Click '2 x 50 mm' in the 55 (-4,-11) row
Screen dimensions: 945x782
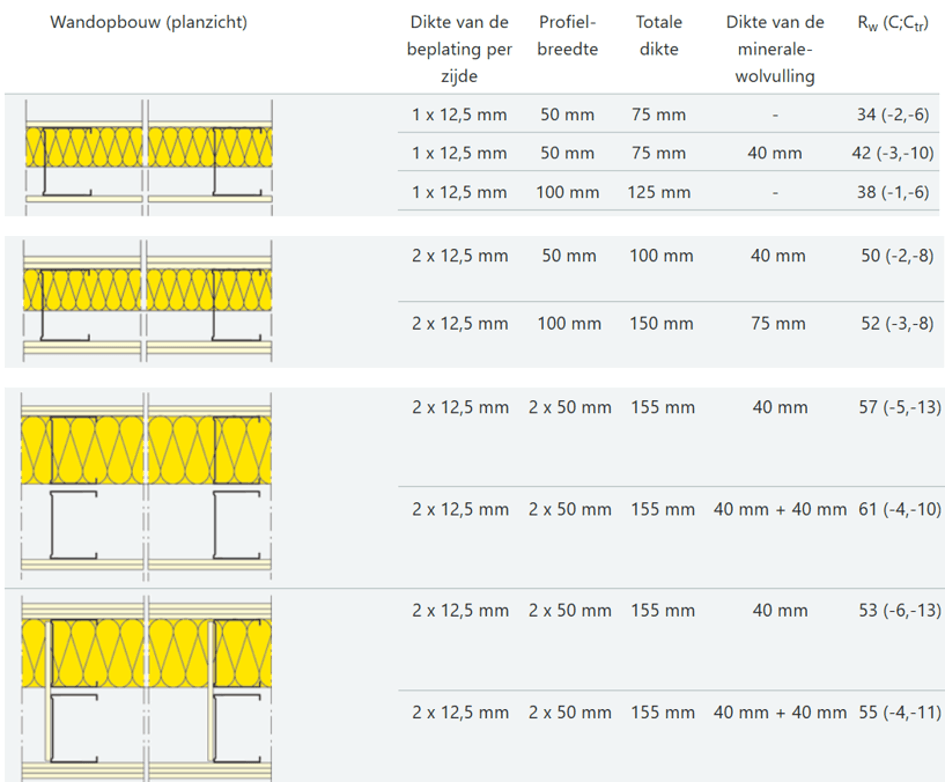(x=570, y=712)
